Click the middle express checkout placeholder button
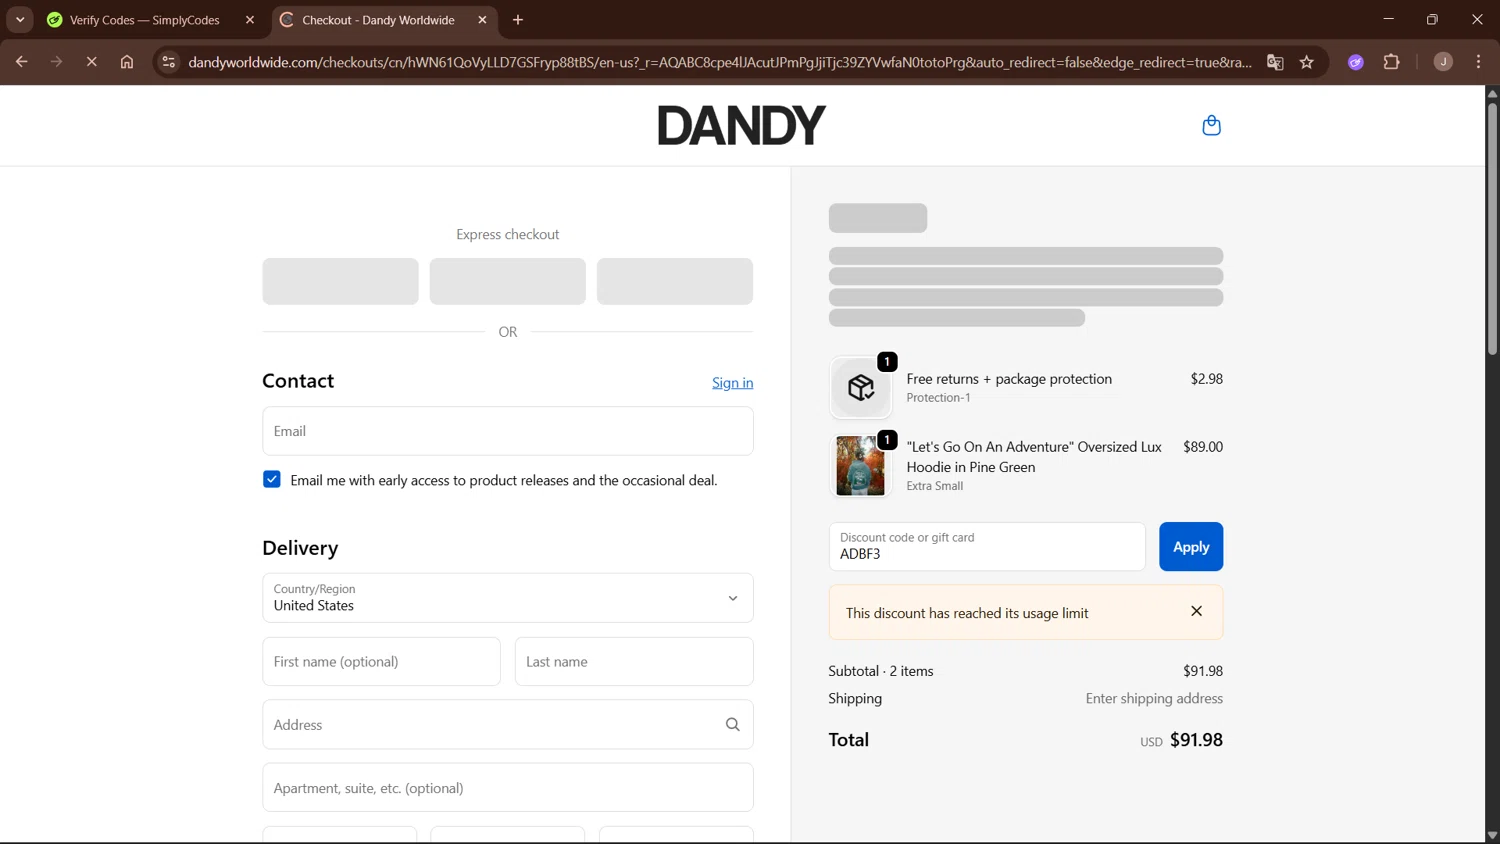Viewport: 1500px width, 844px height. click(508, 281)
